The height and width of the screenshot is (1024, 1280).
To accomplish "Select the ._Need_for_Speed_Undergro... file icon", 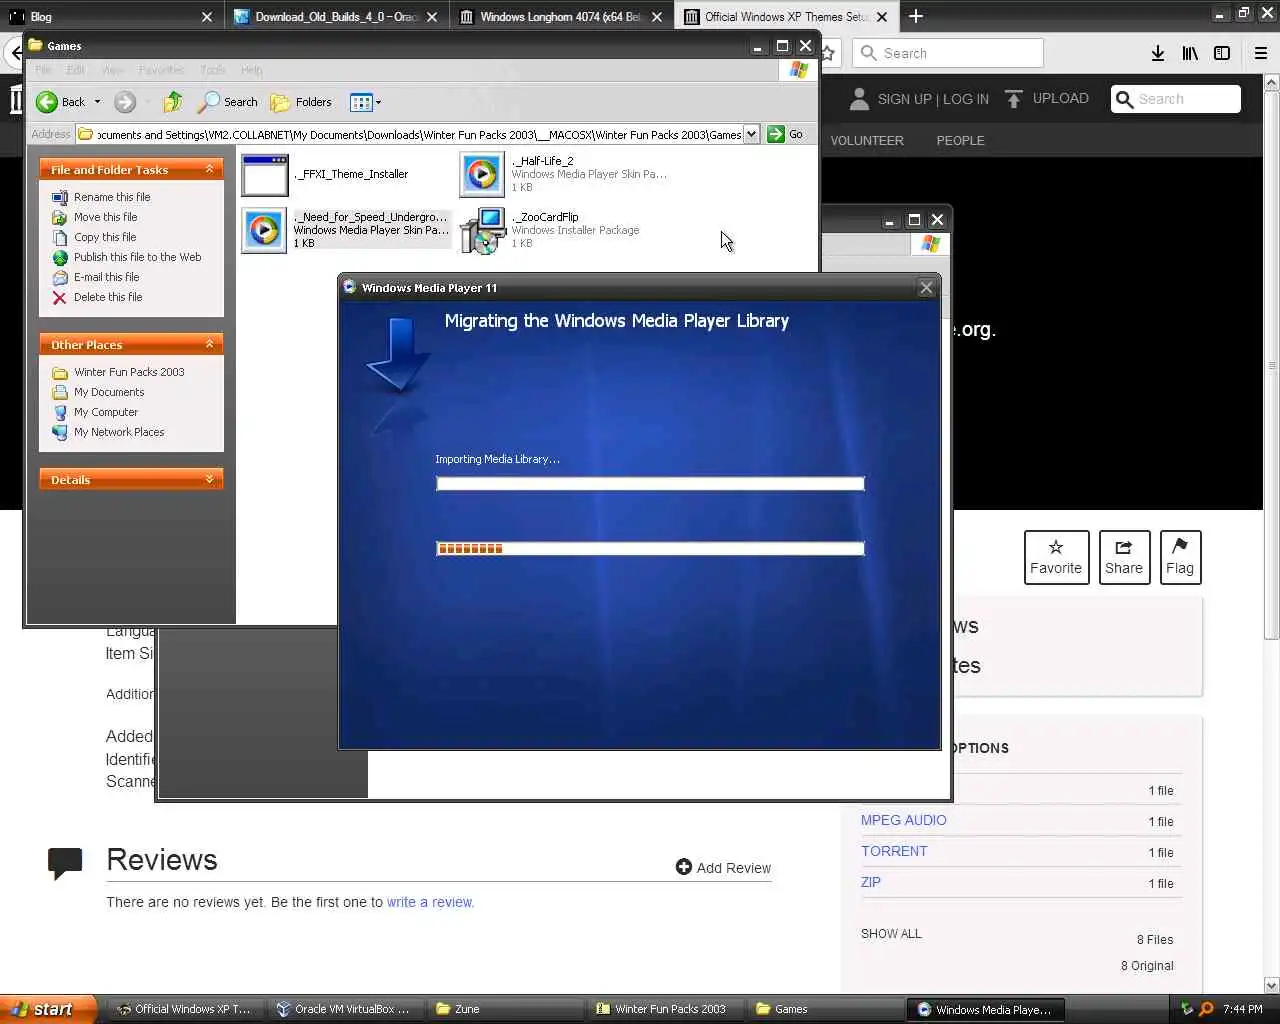I will (x=265, y=231).
